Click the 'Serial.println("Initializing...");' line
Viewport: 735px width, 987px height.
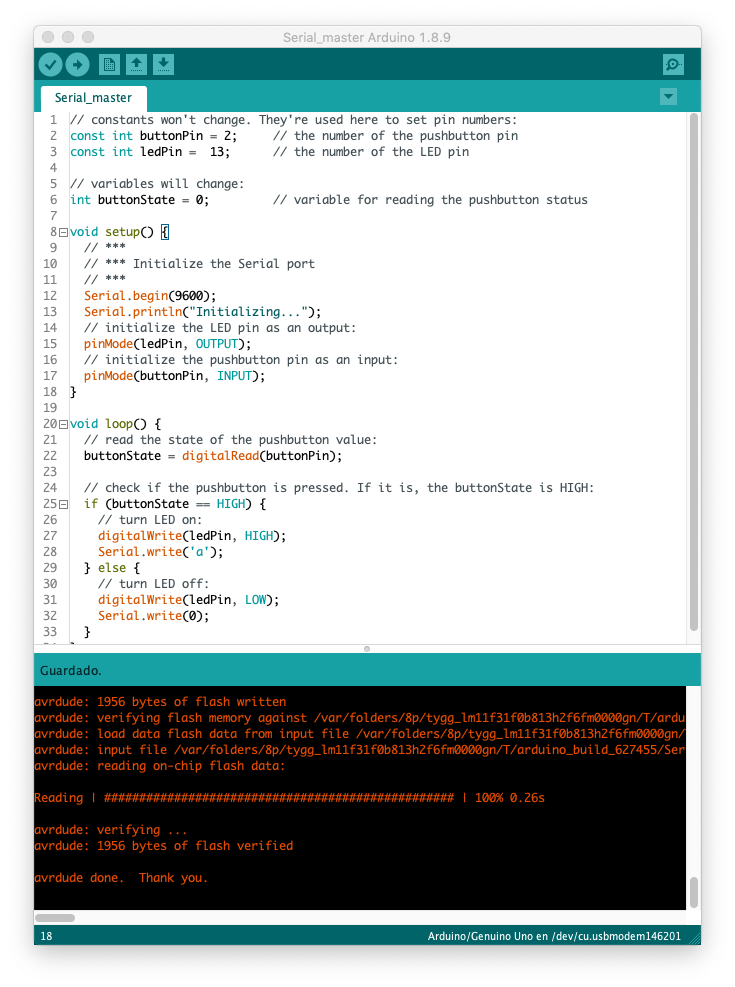(203, 312)
